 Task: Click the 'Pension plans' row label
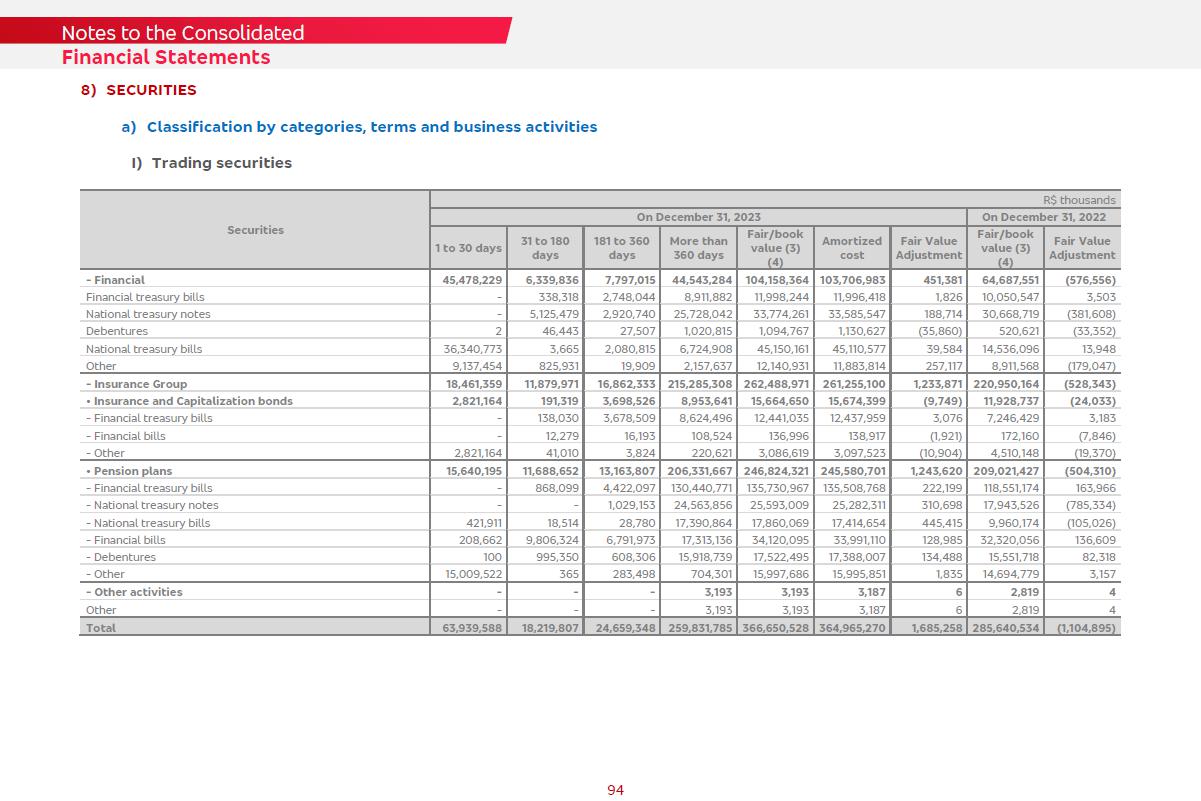[x=132, y=471]
